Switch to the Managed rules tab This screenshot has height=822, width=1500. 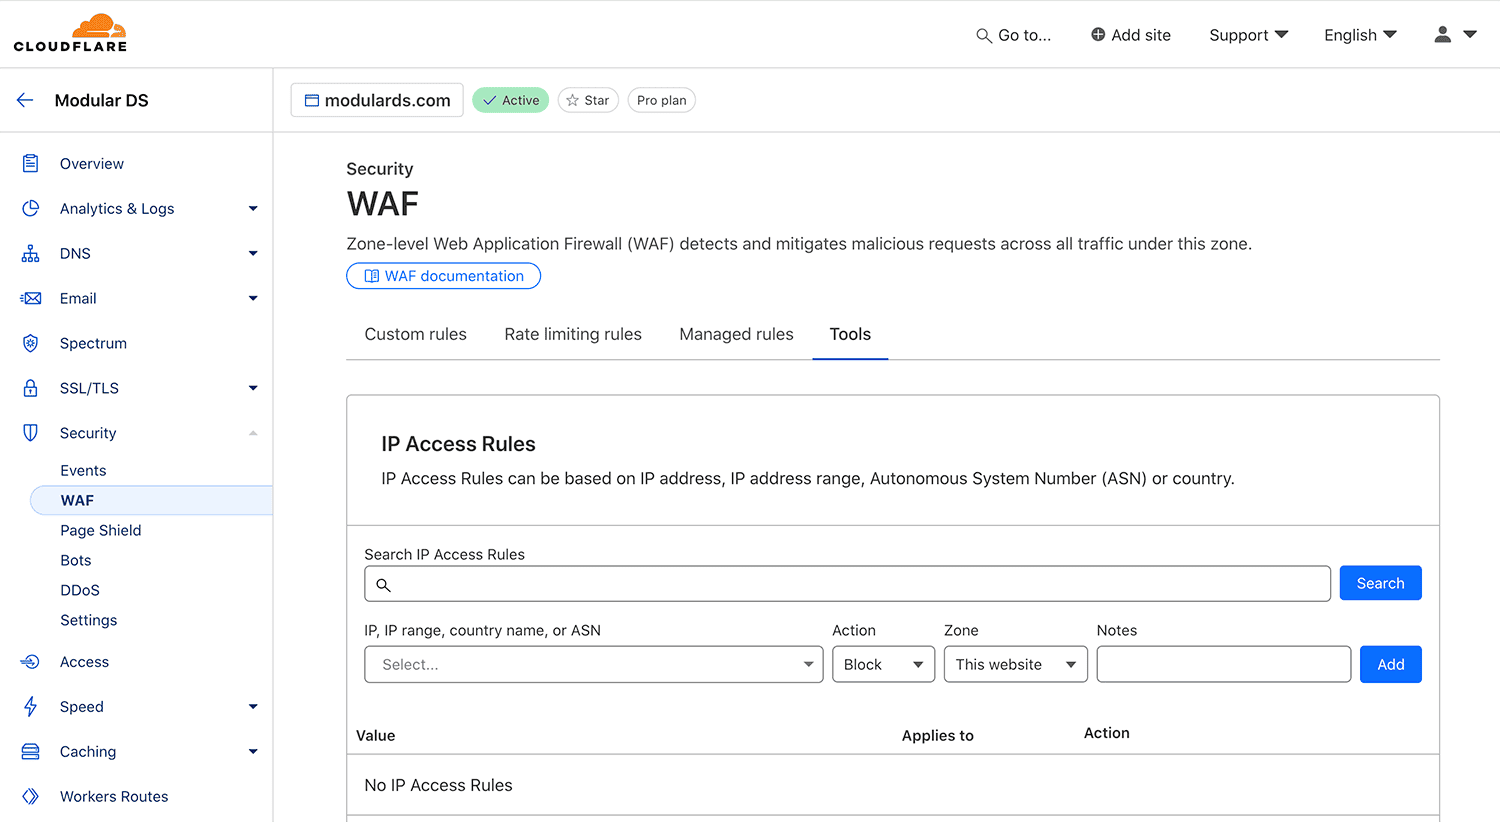pos(736,334)
